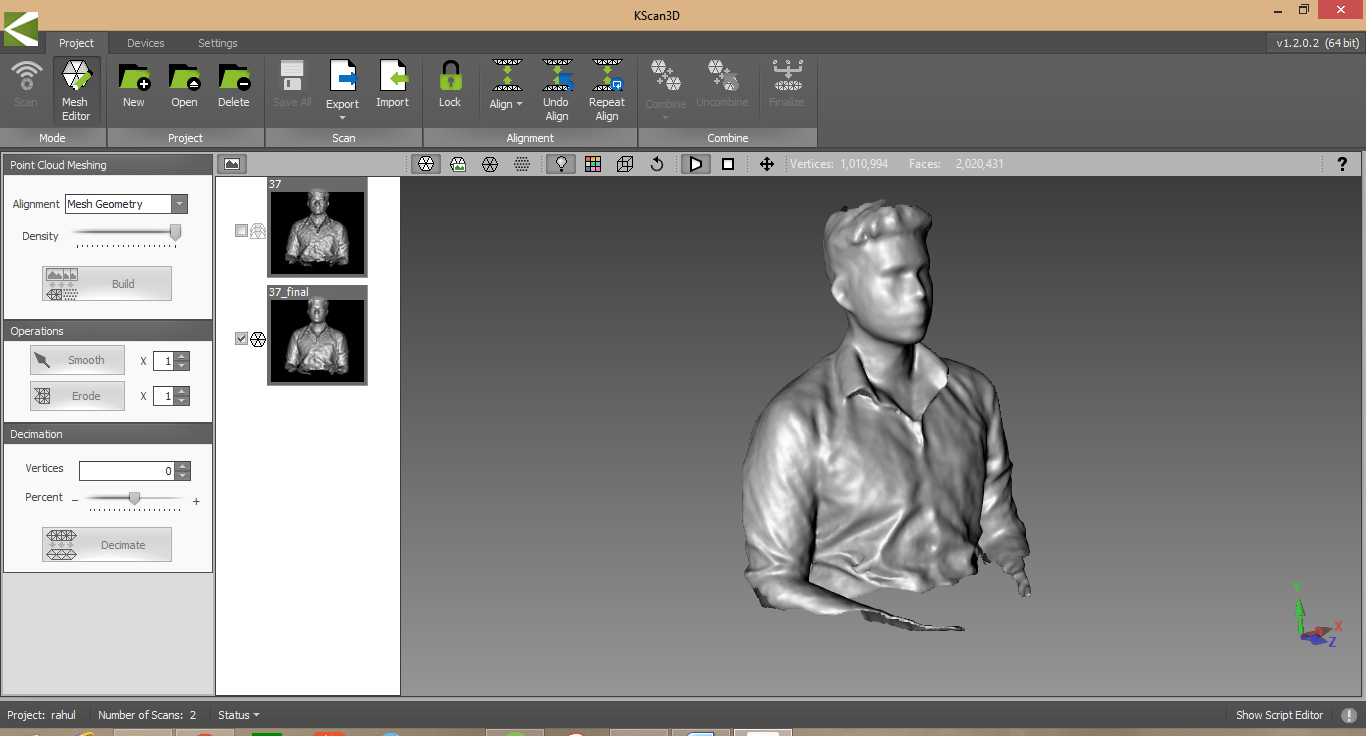
Task: Click the Decimation Vertices input field
Action: point(127,471)
